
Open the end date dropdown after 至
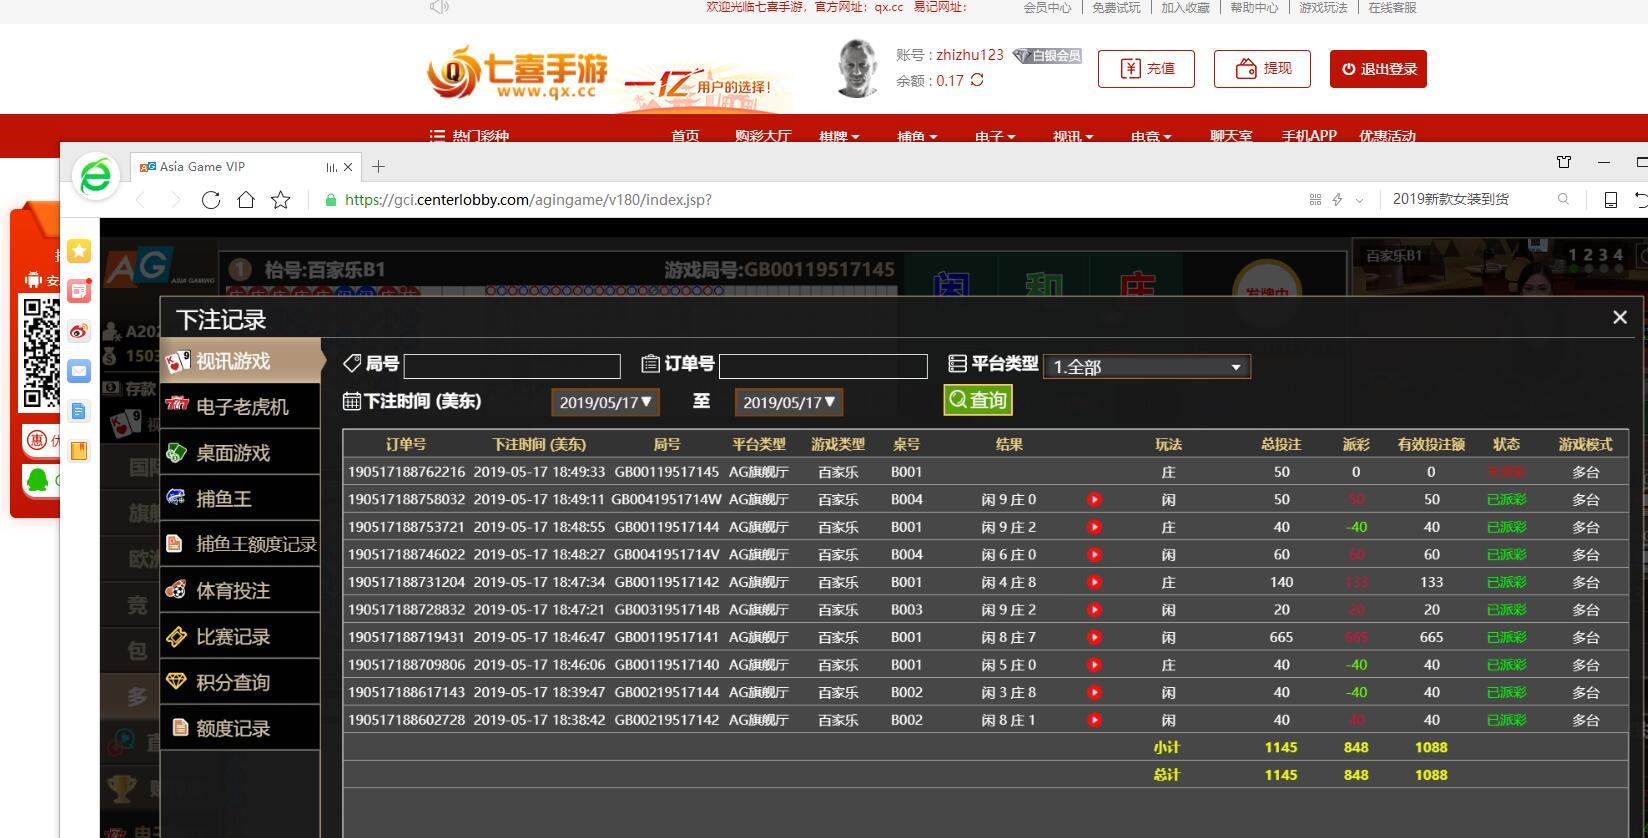point(789,402)
